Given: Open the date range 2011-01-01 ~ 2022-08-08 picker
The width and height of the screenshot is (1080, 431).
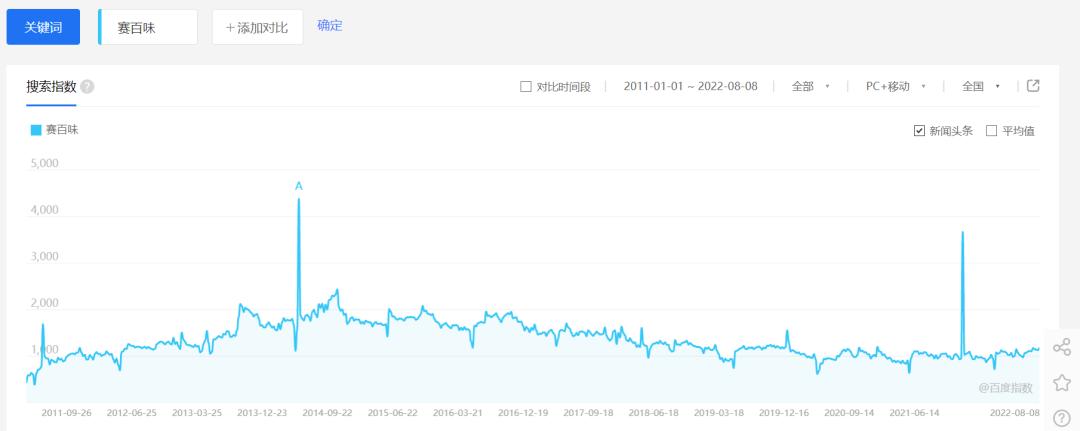Looking at the screenshot, I should coord(690,86).
